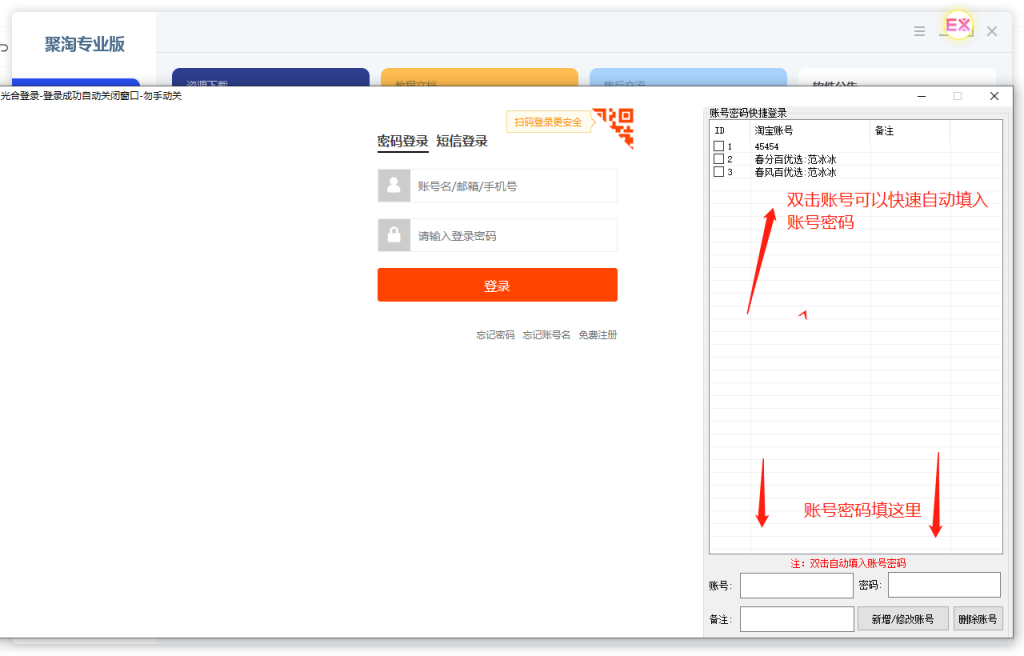Click the user avatar icon in account field

coord(394,186)
